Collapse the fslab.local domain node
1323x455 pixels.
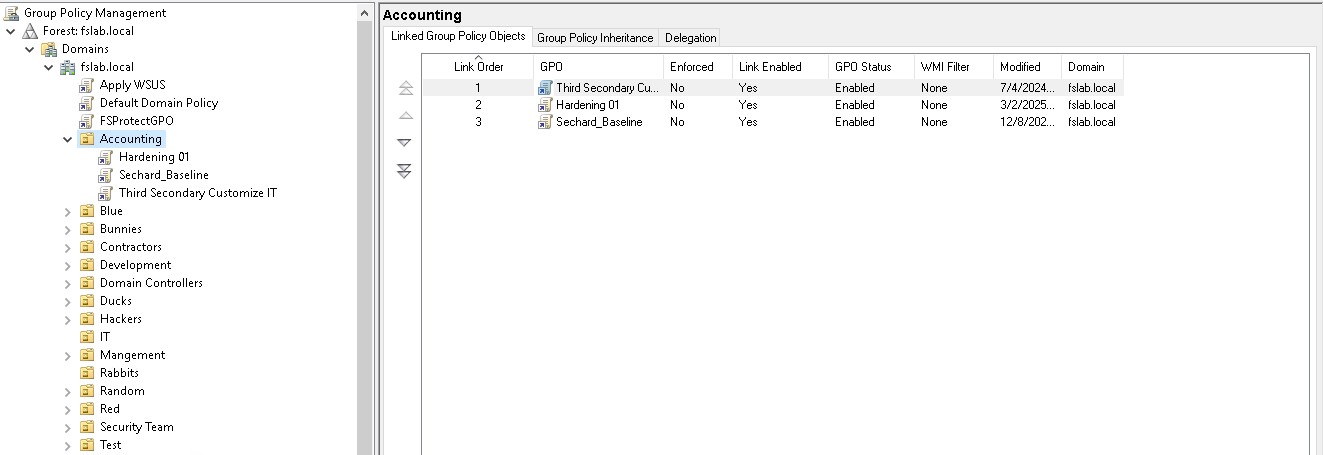click(x=49, y=67)
